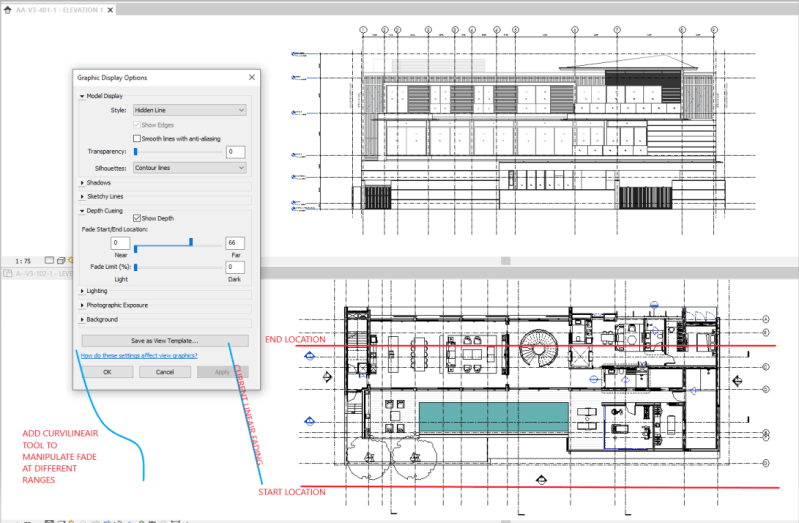The width and height of the screenshot is (799, 523).
Task: Click the view splitter scrollbar thumb between views
Action: click(x=505, y=261)
